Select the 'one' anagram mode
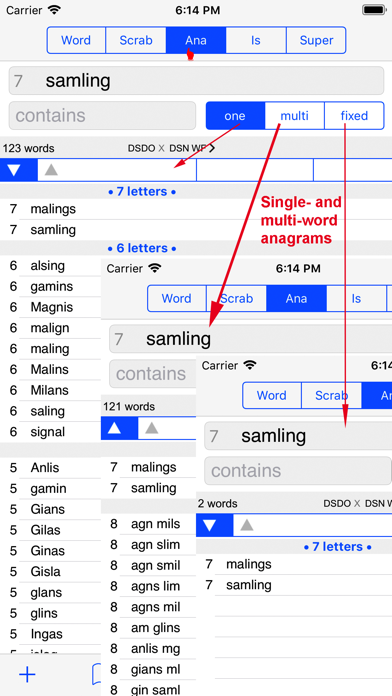 pyautogui.click(x=235, y=116)
